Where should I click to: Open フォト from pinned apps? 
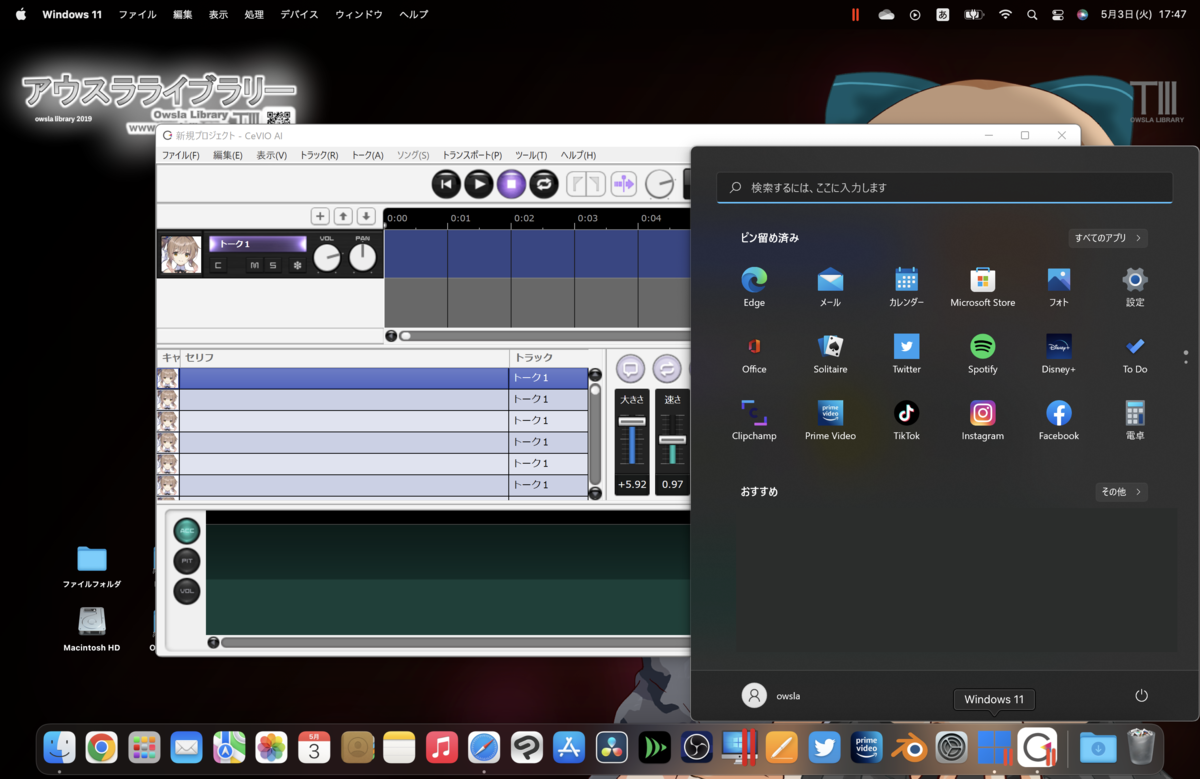[1059, 286]
